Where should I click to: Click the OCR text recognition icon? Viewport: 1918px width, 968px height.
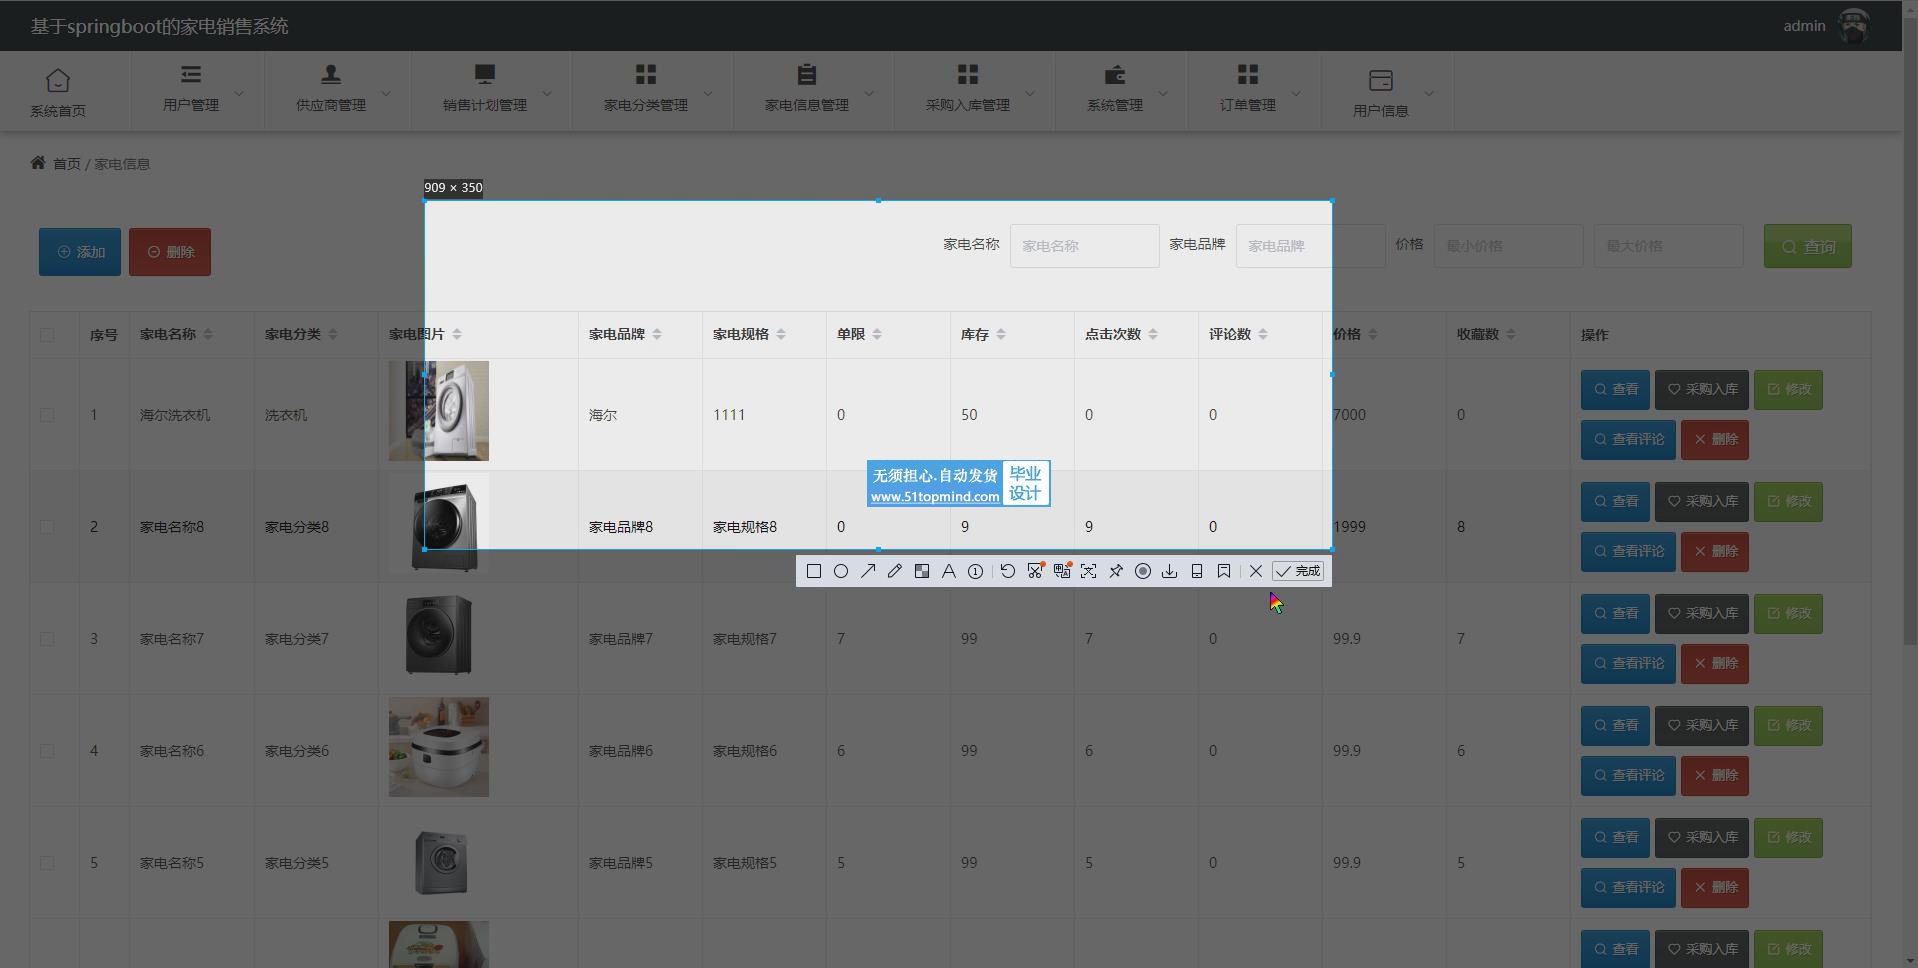pyautogui.click(x=1089, y=571)
